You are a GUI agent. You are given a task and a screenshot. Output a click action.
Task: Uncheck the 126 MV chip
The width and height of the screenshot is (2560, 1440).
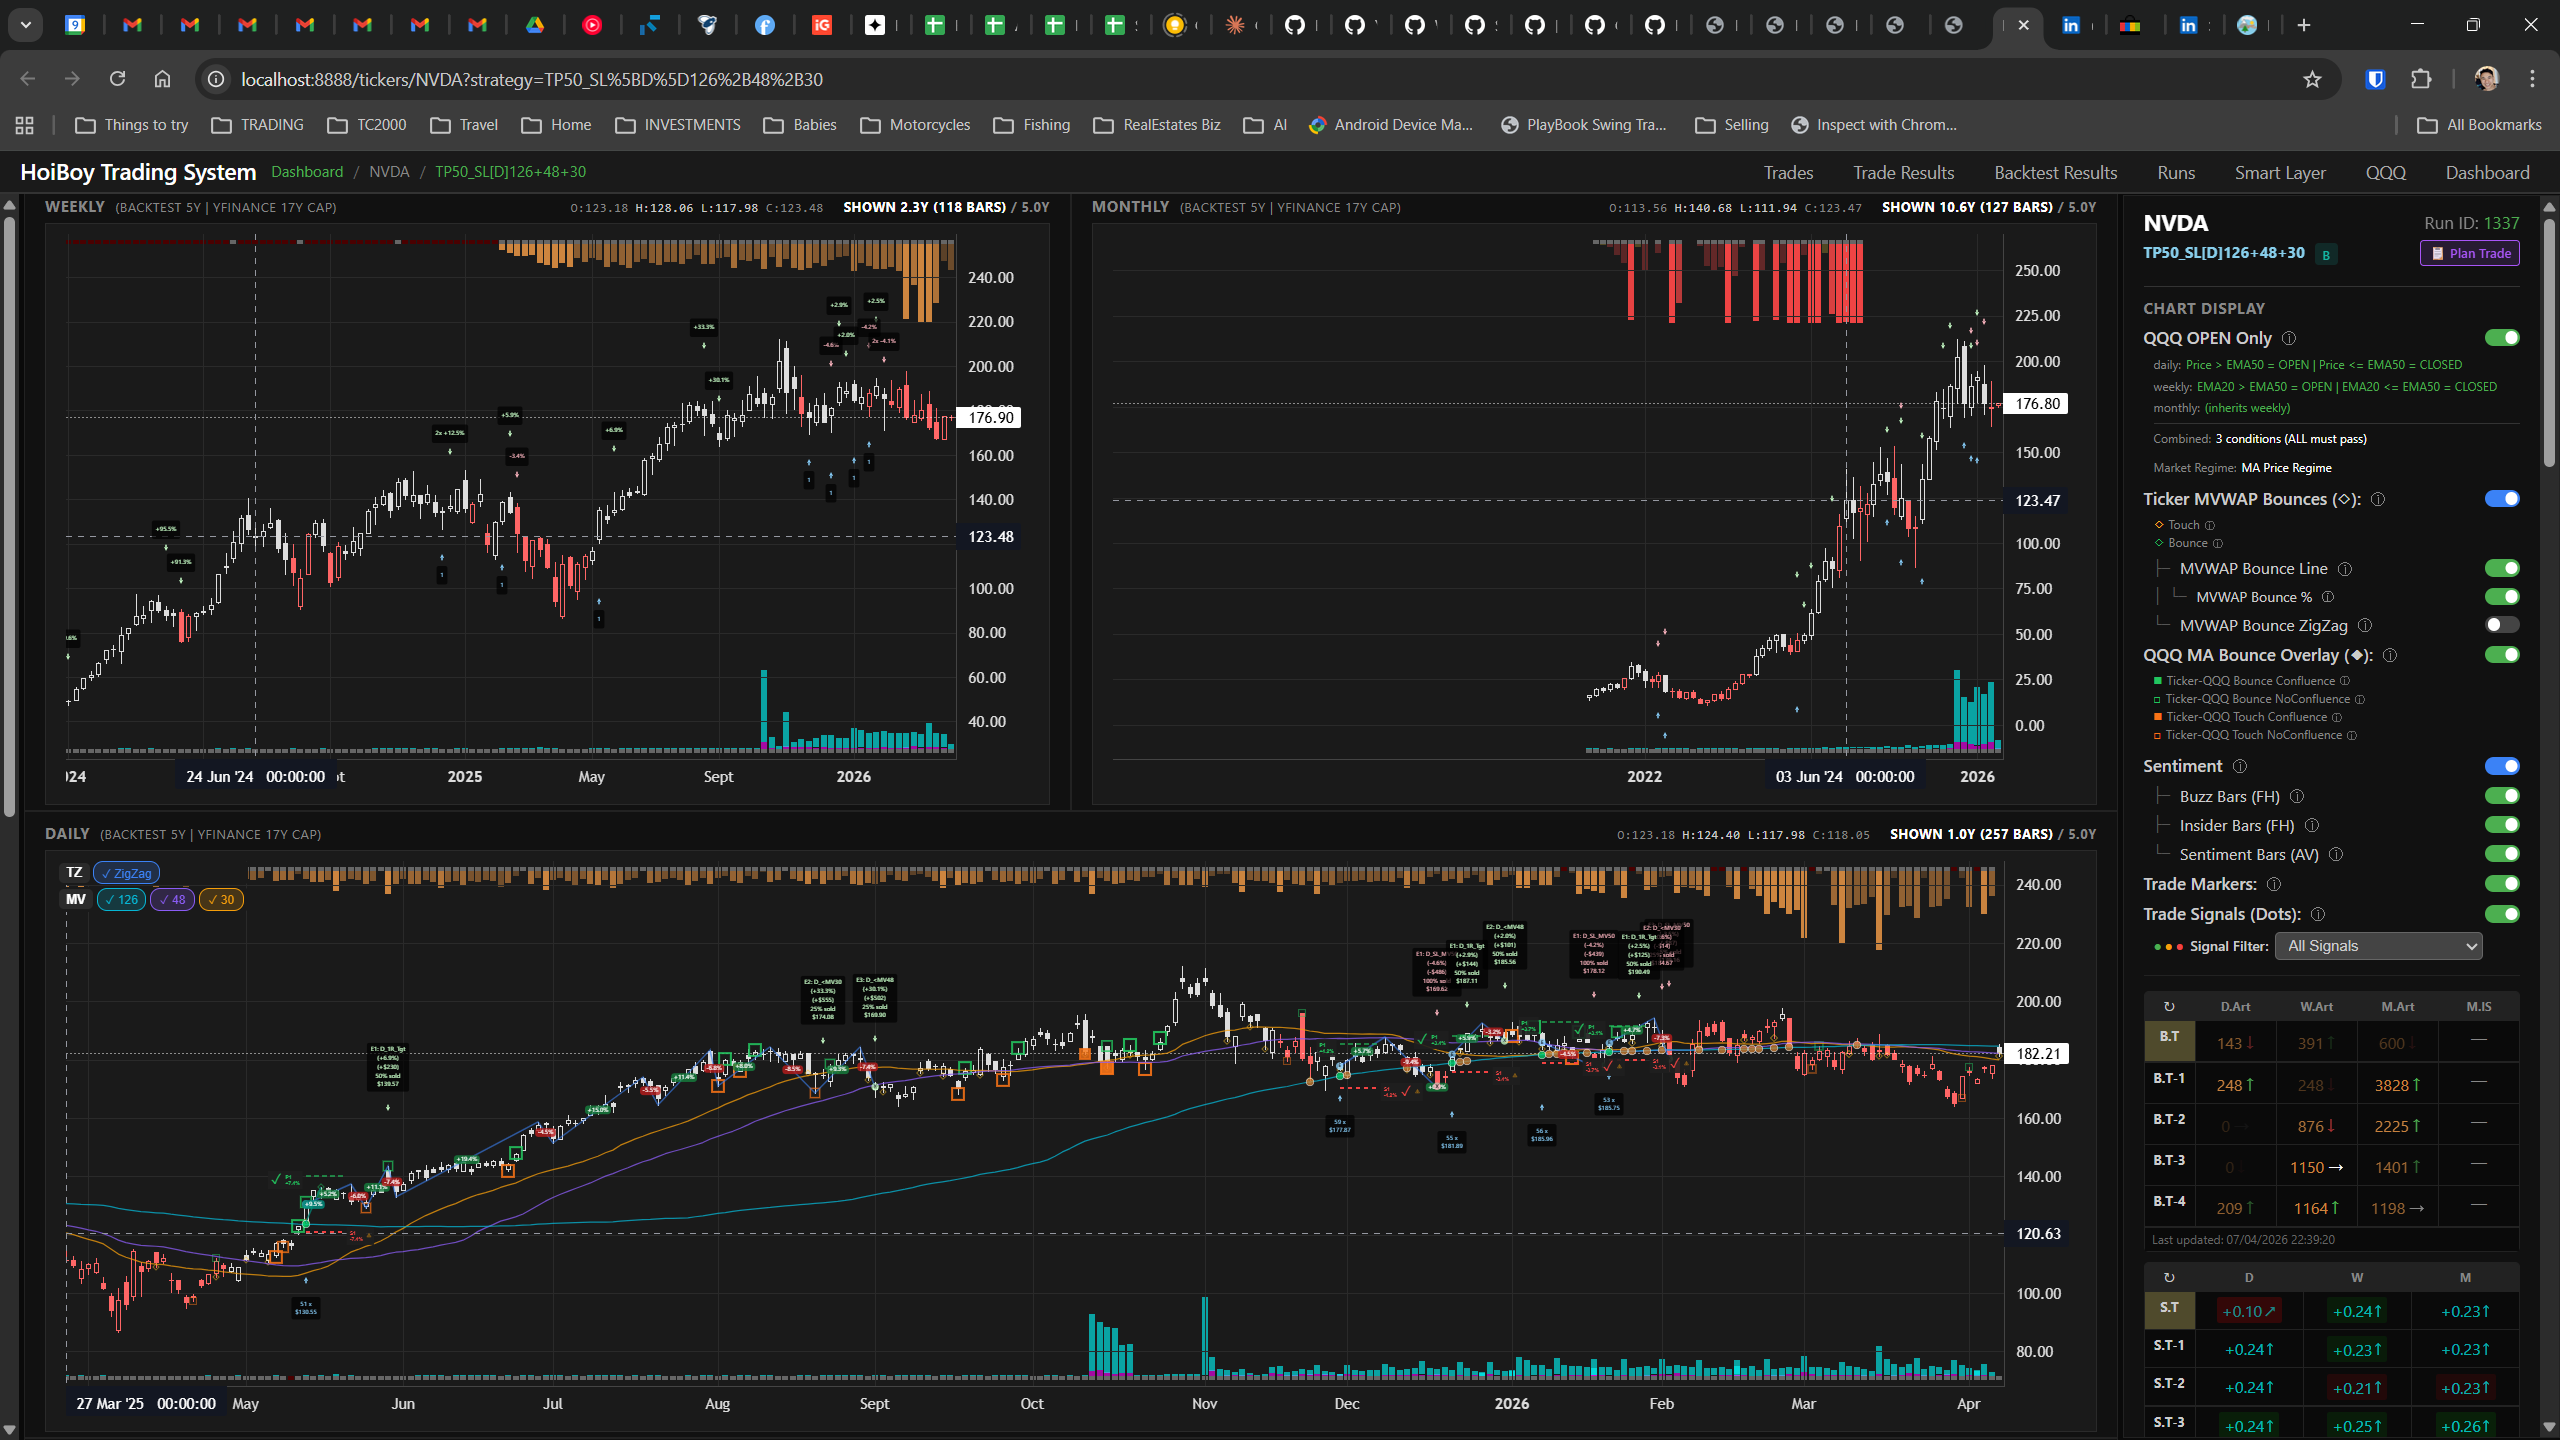pyautogui.click(x=120, y=900)
